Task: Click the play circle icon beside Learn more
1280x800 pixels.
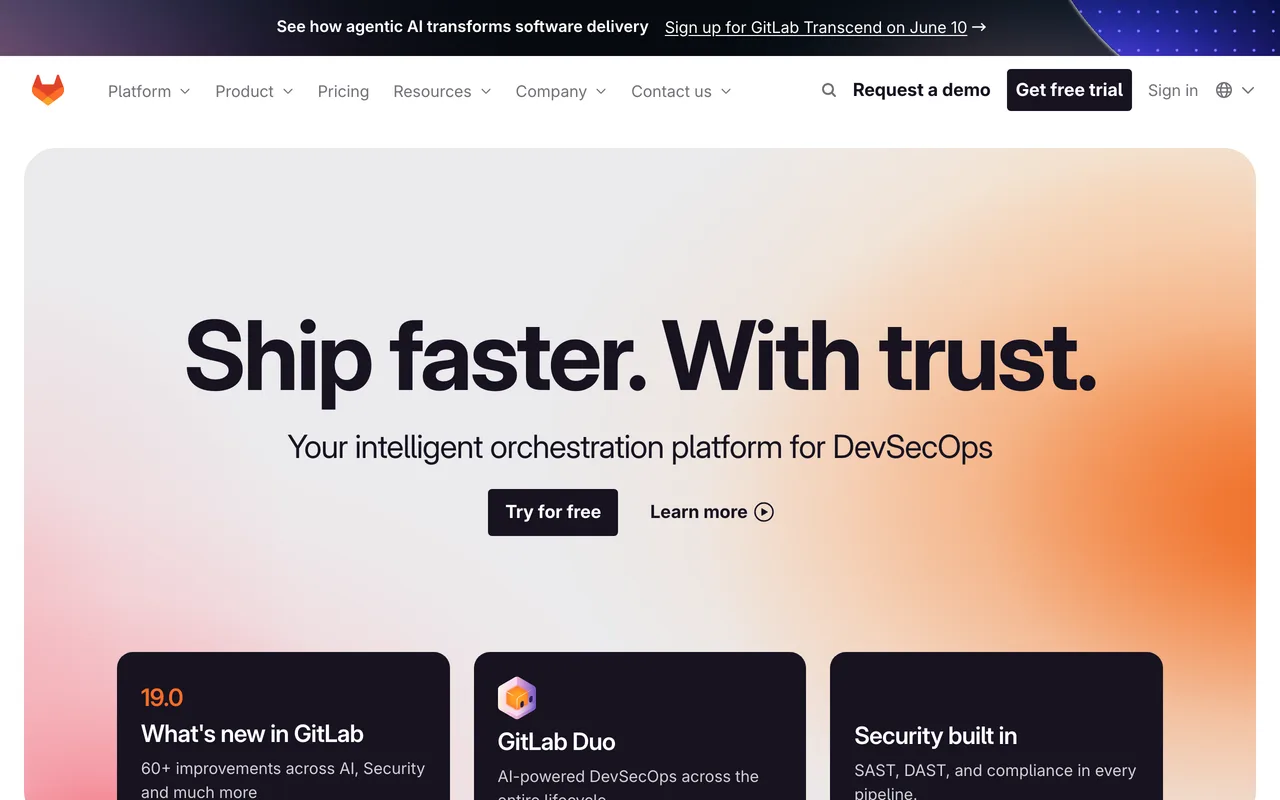Action: 764,512
